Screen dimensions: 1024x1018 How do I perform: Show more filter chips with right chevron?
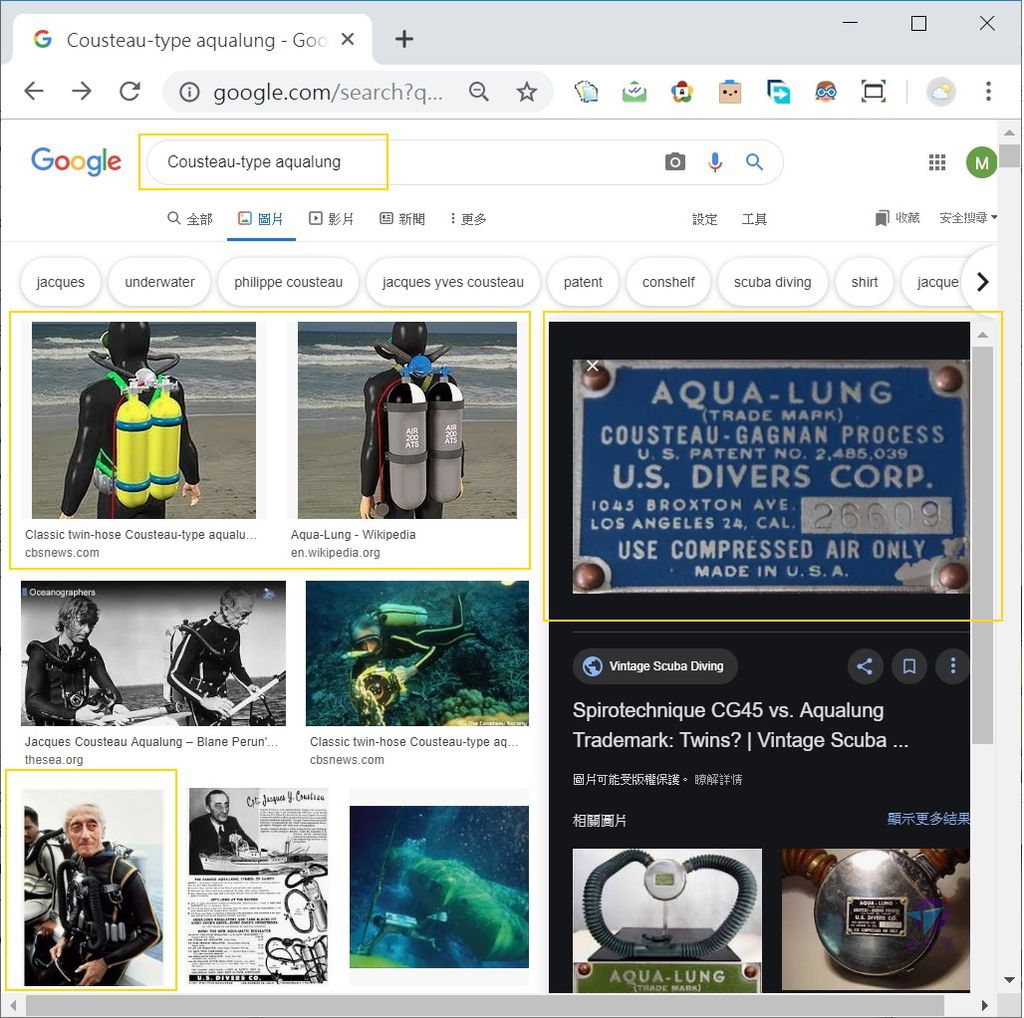coord(982,282)
